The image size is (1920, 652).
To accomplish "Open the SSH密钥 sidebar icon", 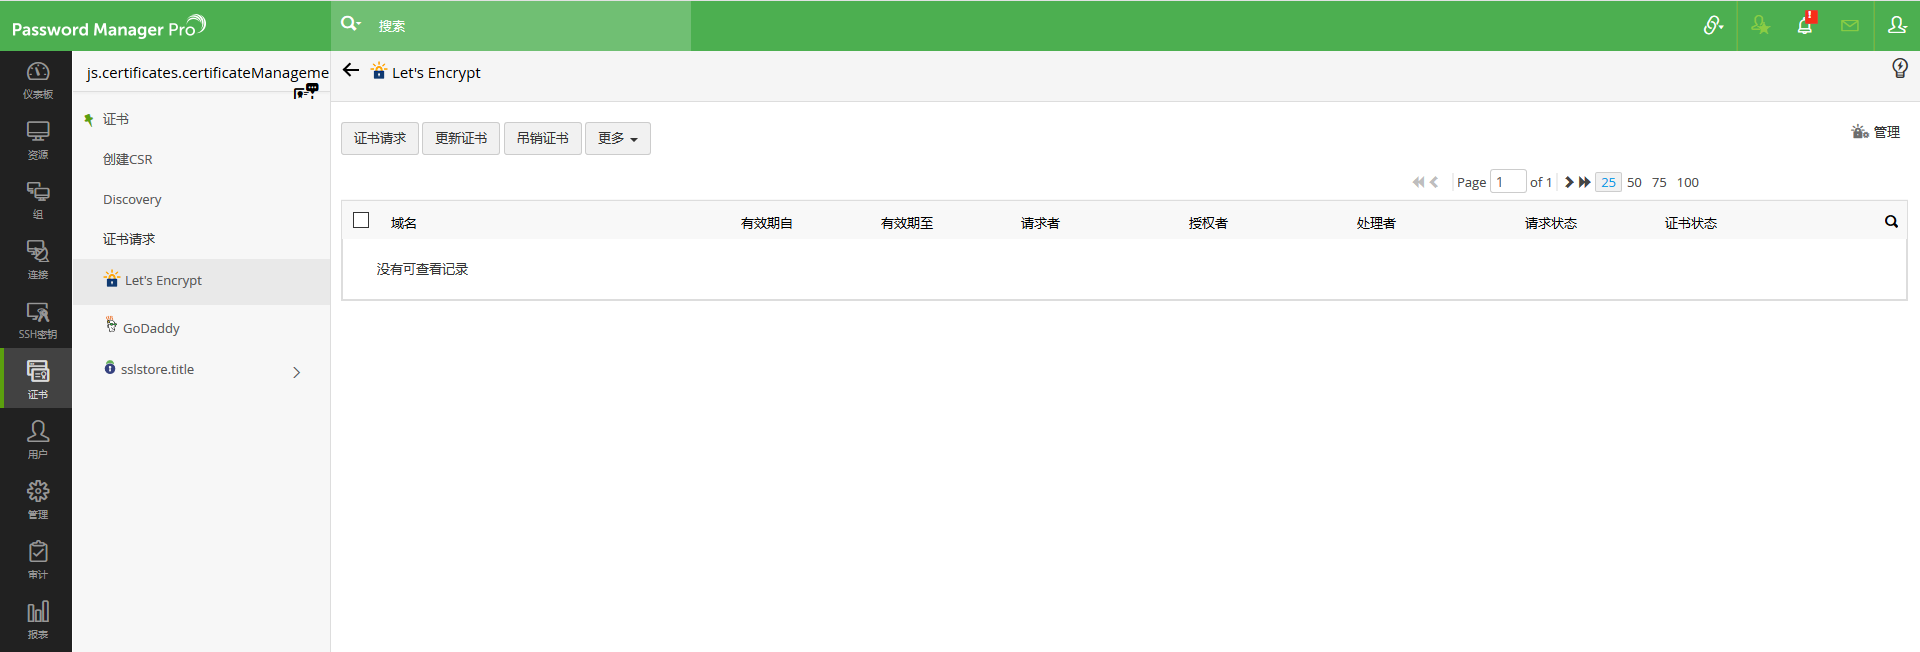I will click(x=37, y=320).
